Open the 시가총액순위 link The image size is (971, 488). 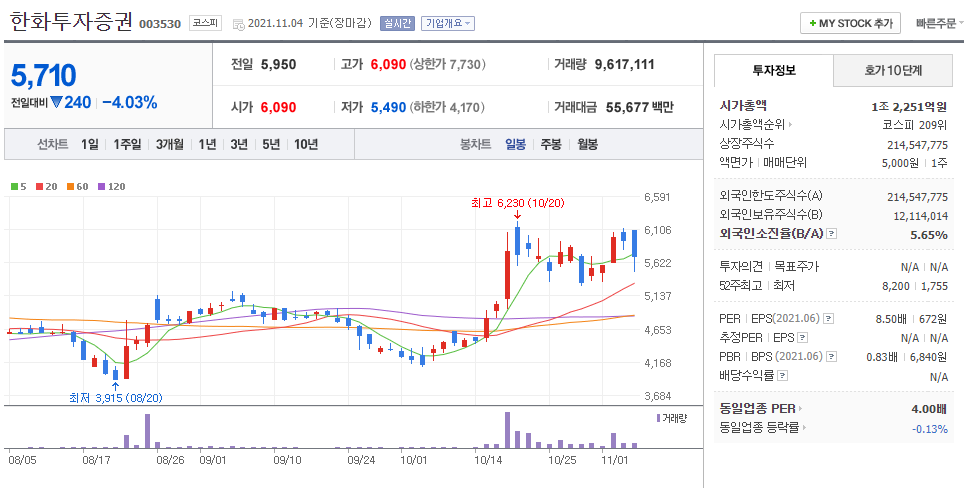tap(752, 125)
